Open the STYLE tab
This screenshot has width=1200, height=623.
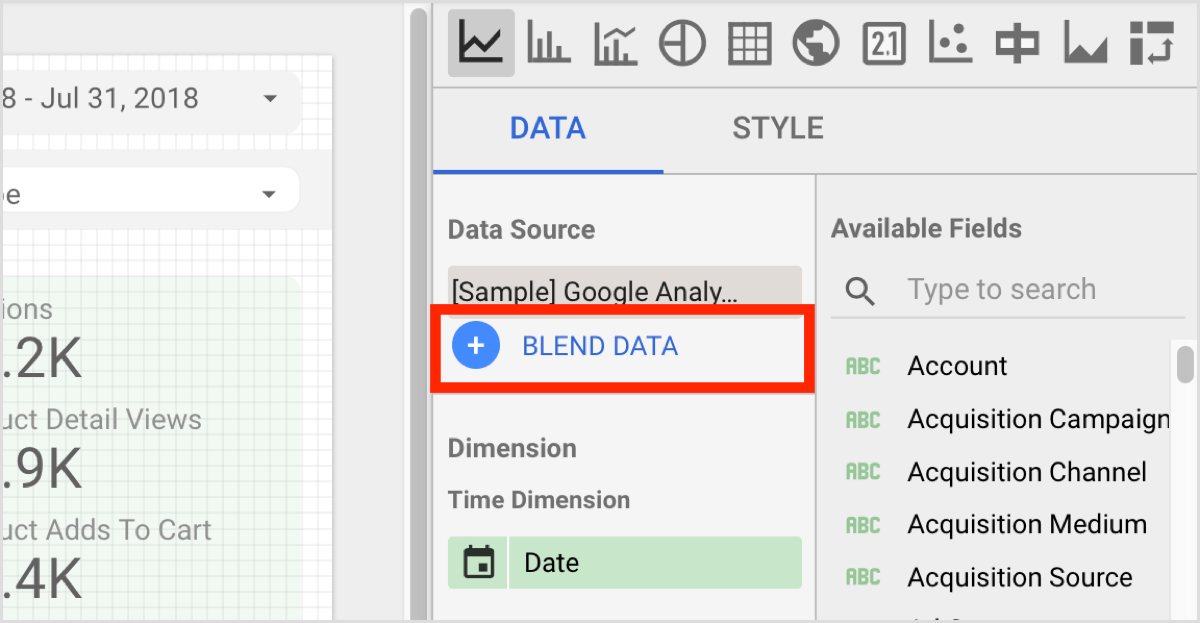pos(778,129)
